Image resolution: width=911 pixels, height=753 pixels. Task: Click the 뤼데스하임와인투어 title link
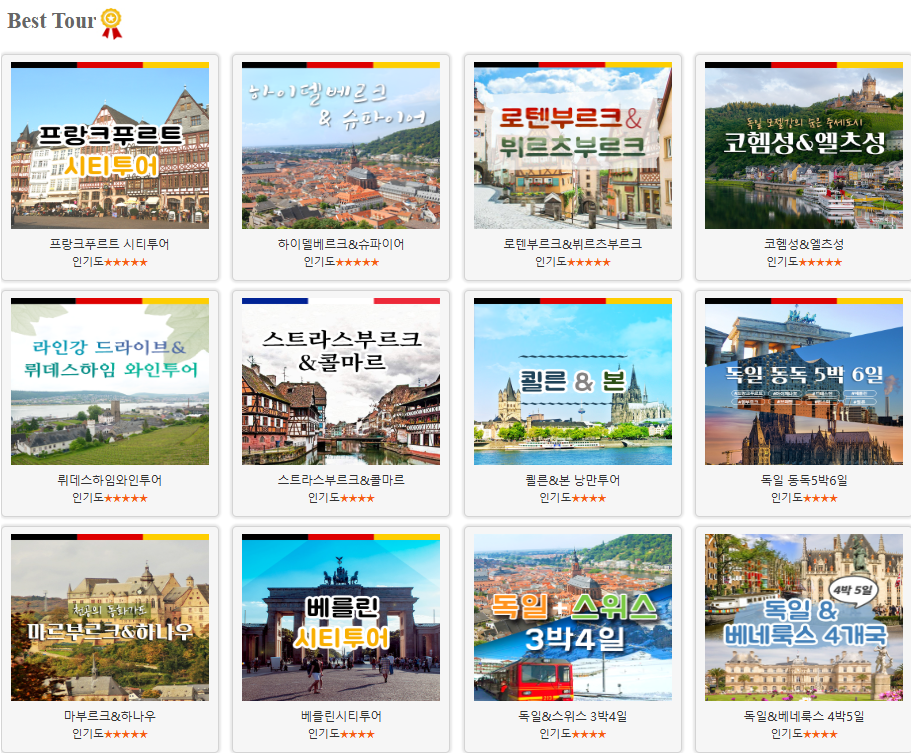pos(110,480)
